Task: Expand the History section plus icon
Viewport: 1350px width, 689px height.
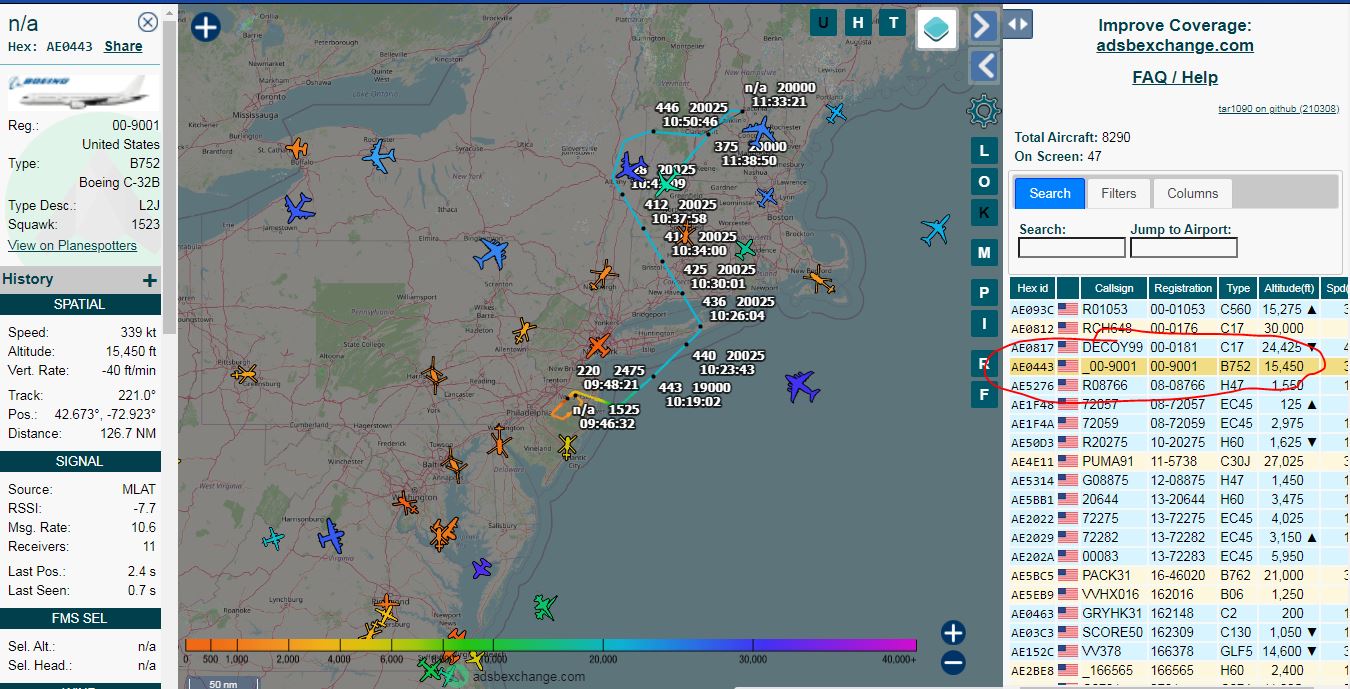Action: (150, 280)
